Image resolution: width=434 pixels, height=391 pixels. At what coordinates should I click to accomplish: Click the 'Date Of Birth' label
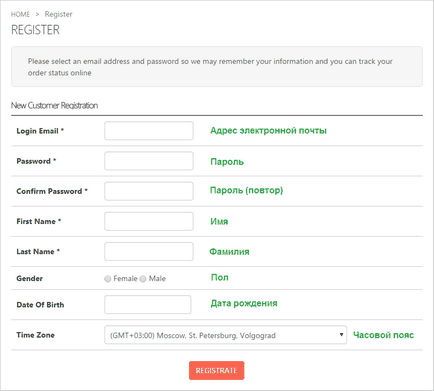[40, 305]
